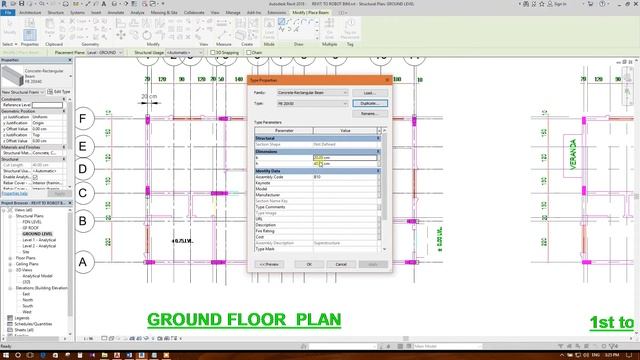The height and width of the screenshot is (360, 640).
Task: Enable the 3D Snapping checkbox
Action: point(213,53)
